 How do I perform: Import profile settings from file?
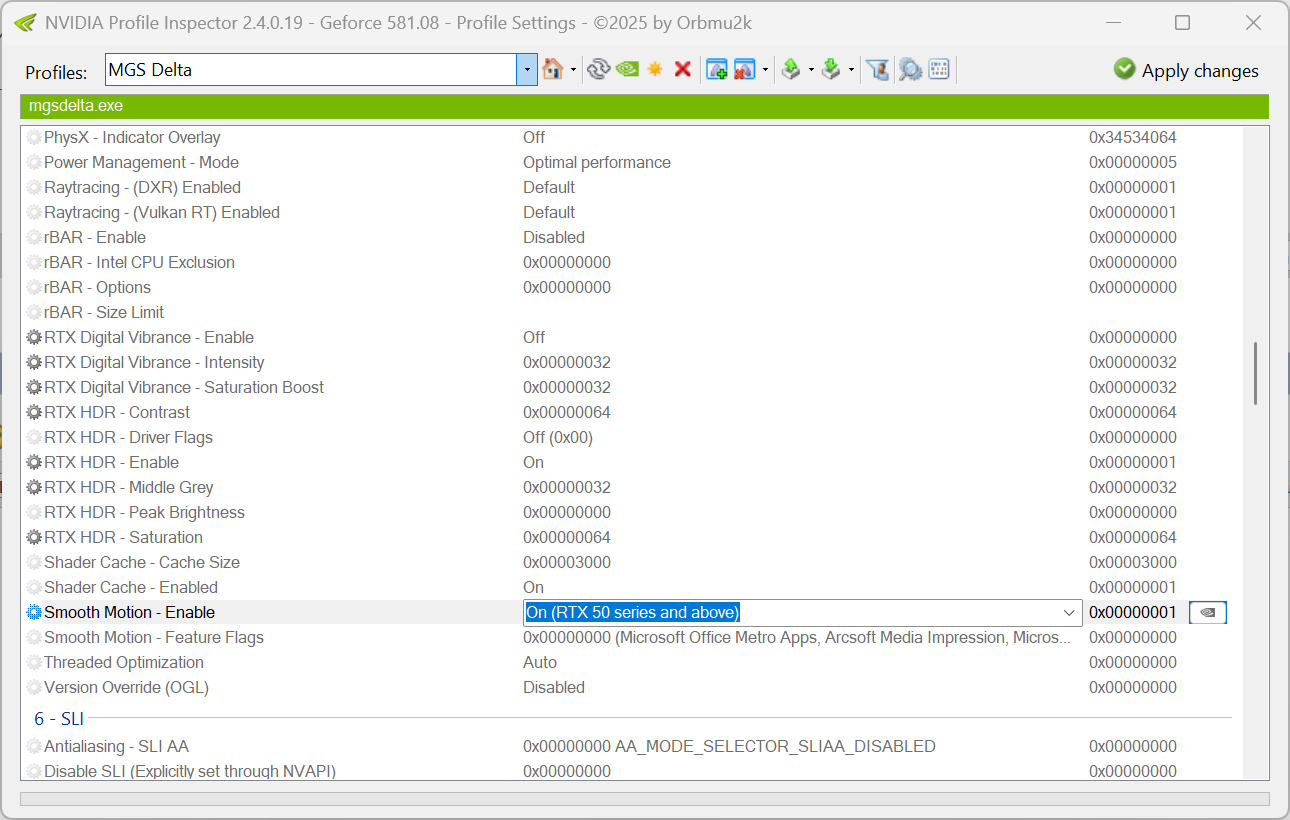(x=831, y=69)
